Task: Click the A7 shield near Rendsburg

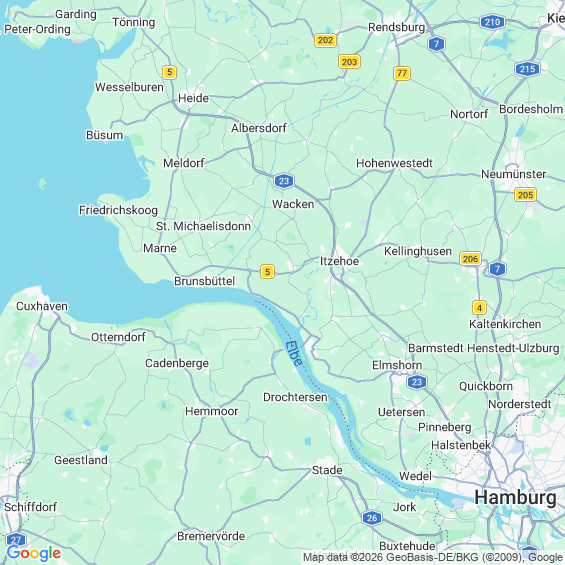Action: coord(437,44)
